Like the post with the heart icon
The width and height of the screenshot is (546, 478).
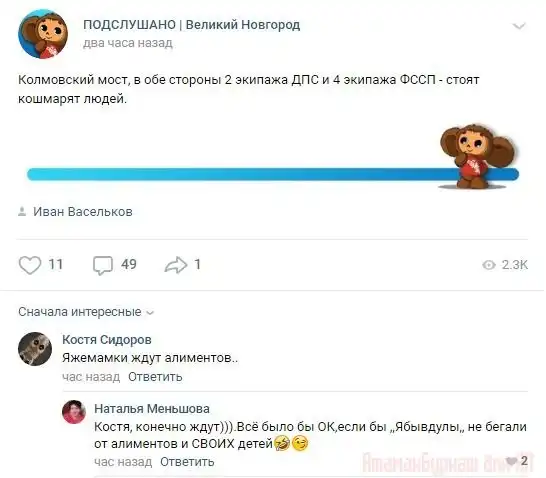(30, 265)
